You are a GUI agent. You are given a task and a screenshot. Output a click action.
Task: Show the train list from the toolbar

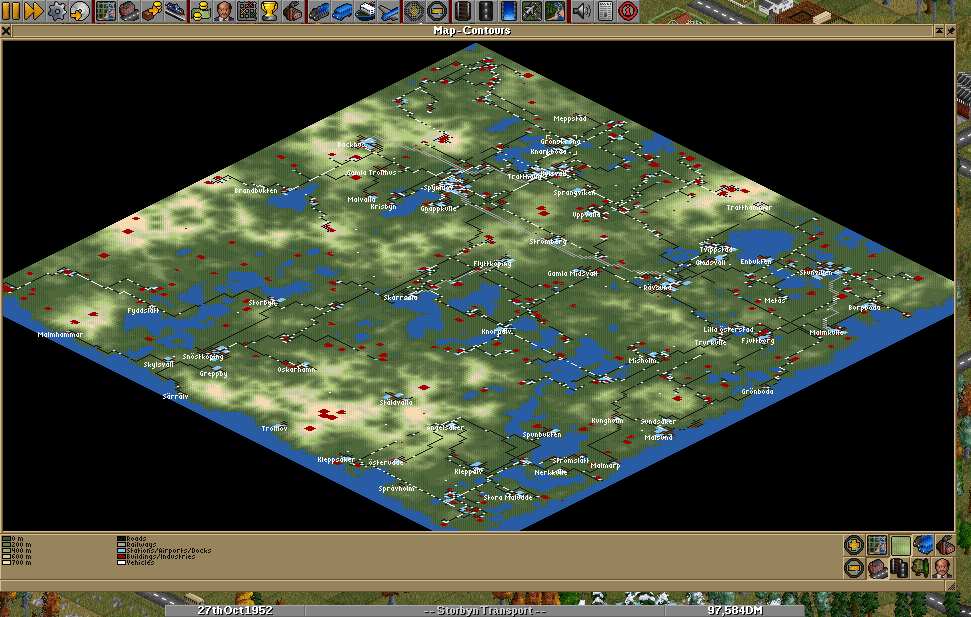point(319,11)
